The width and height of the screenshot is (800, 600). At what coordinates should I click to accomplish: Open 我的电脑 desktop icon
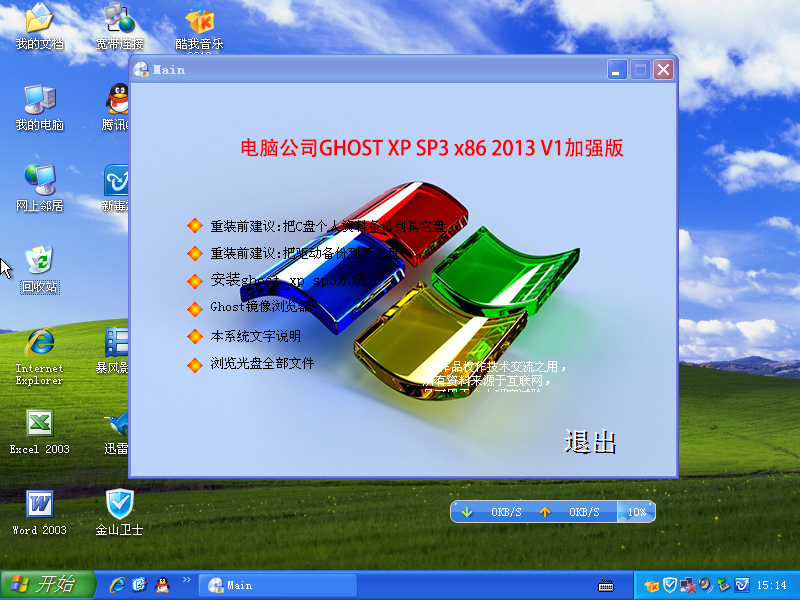pyautogui.click(x=39, y=108)
